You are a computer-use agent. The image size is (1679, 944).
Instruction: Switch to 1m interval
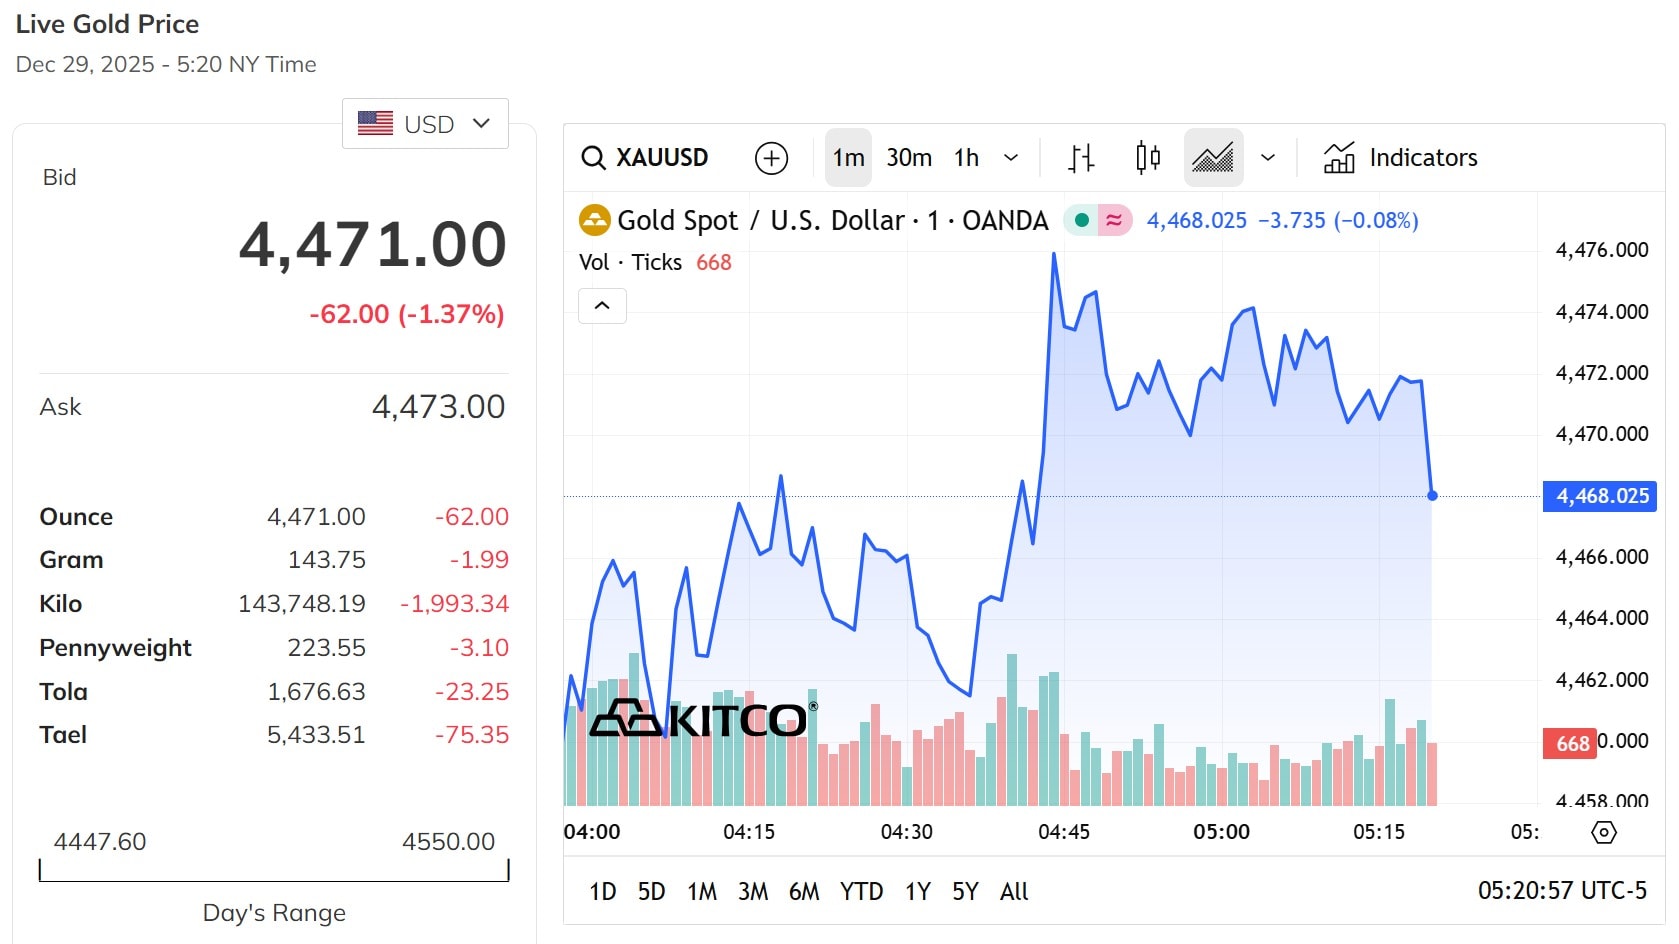click(x=848, y=158)
